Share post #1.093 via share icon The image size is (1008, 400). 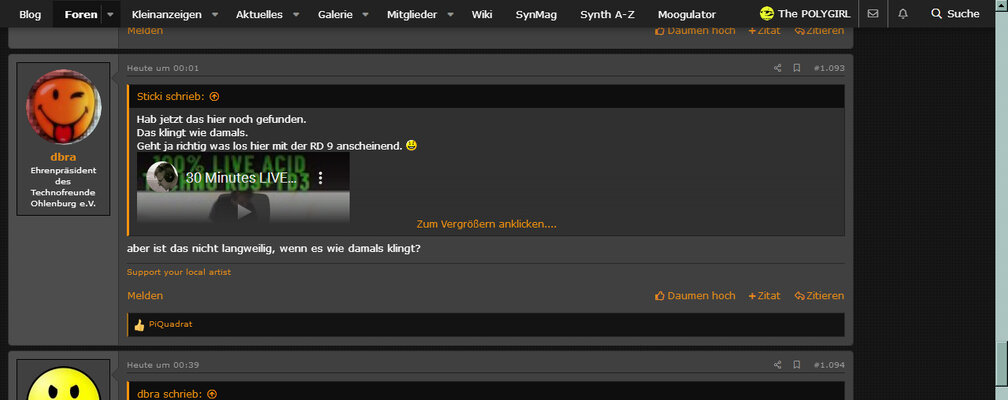[x=777, y=68]
